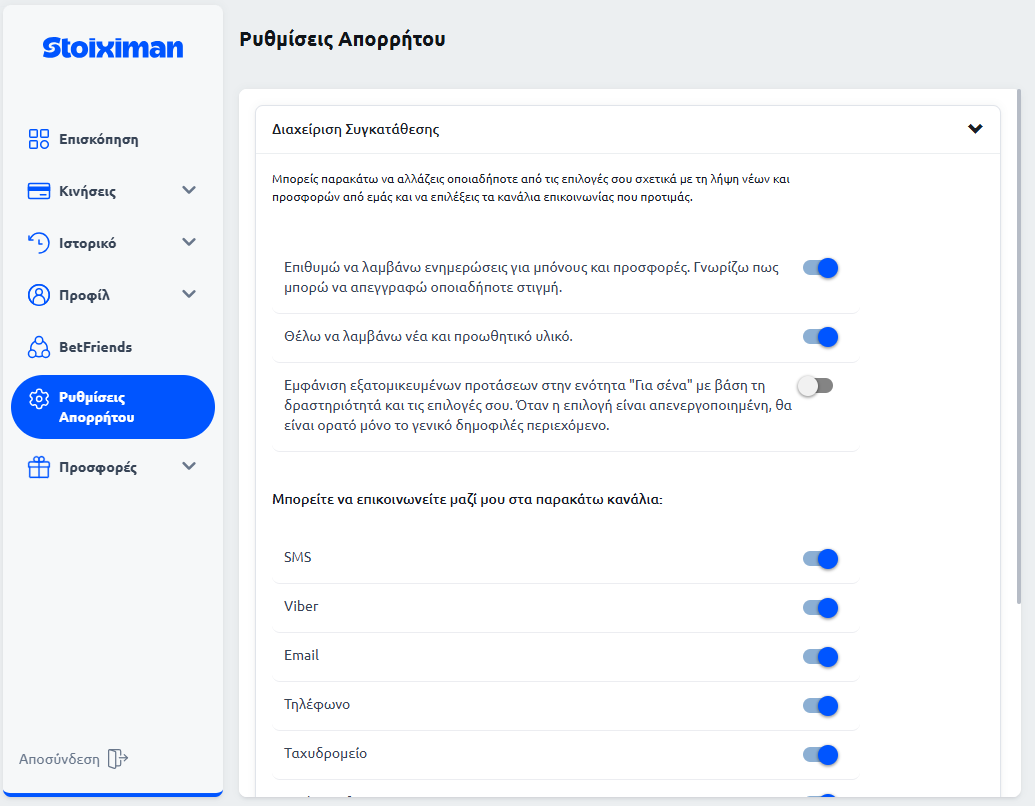This screenshot has height=806, width=1035.
Task: Expand the Κινήσεις sidebar dropdown
Action: pyautogui.click(x=189, y=190)
